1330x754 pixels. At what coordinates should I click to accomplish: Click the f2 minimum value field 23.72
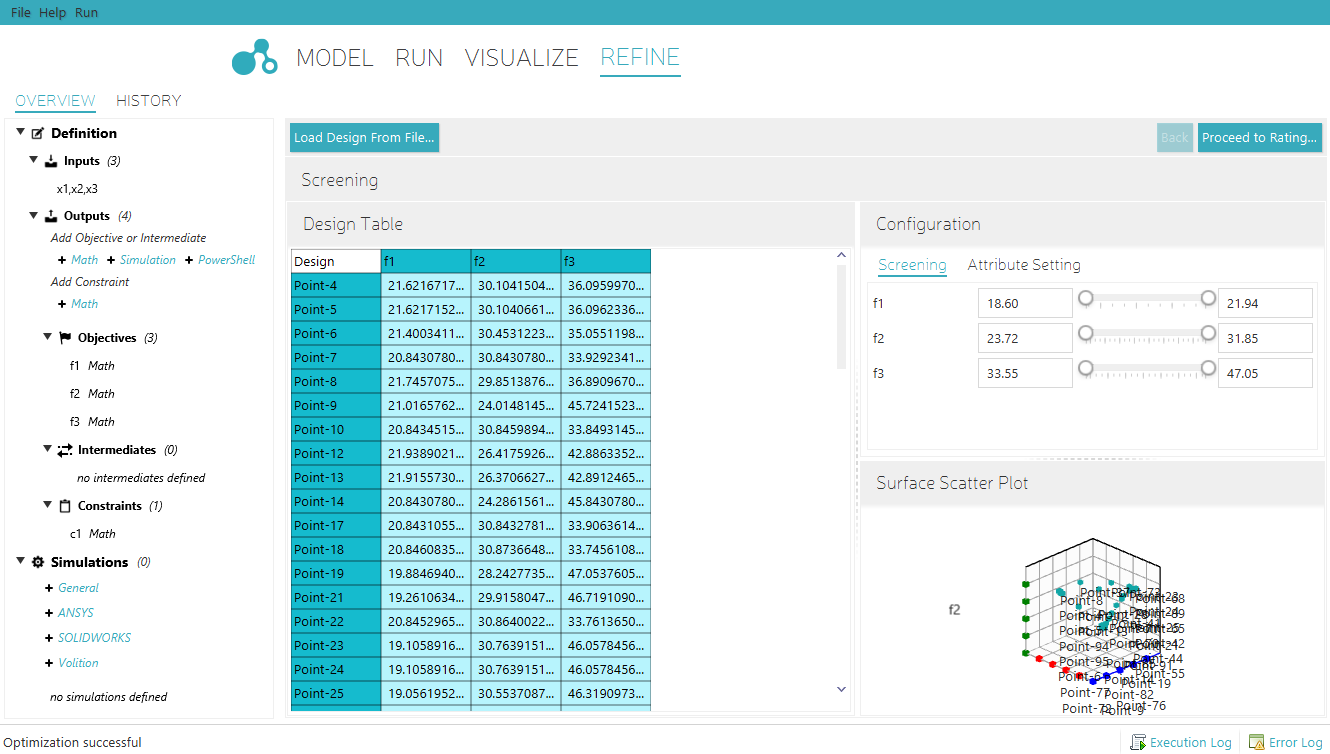click(x=1025, y=338)
